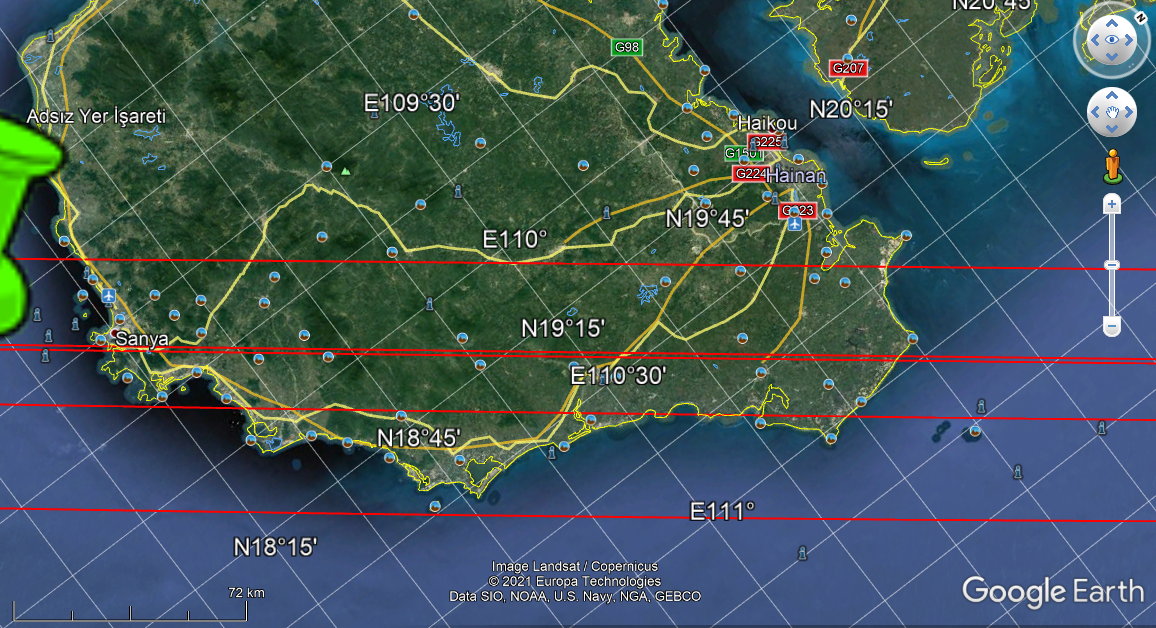Open the 'Adsız Yer İşareti' placemark label
Image resolution: width=1156 pixels, height=628 pixels.
[96, 116]
